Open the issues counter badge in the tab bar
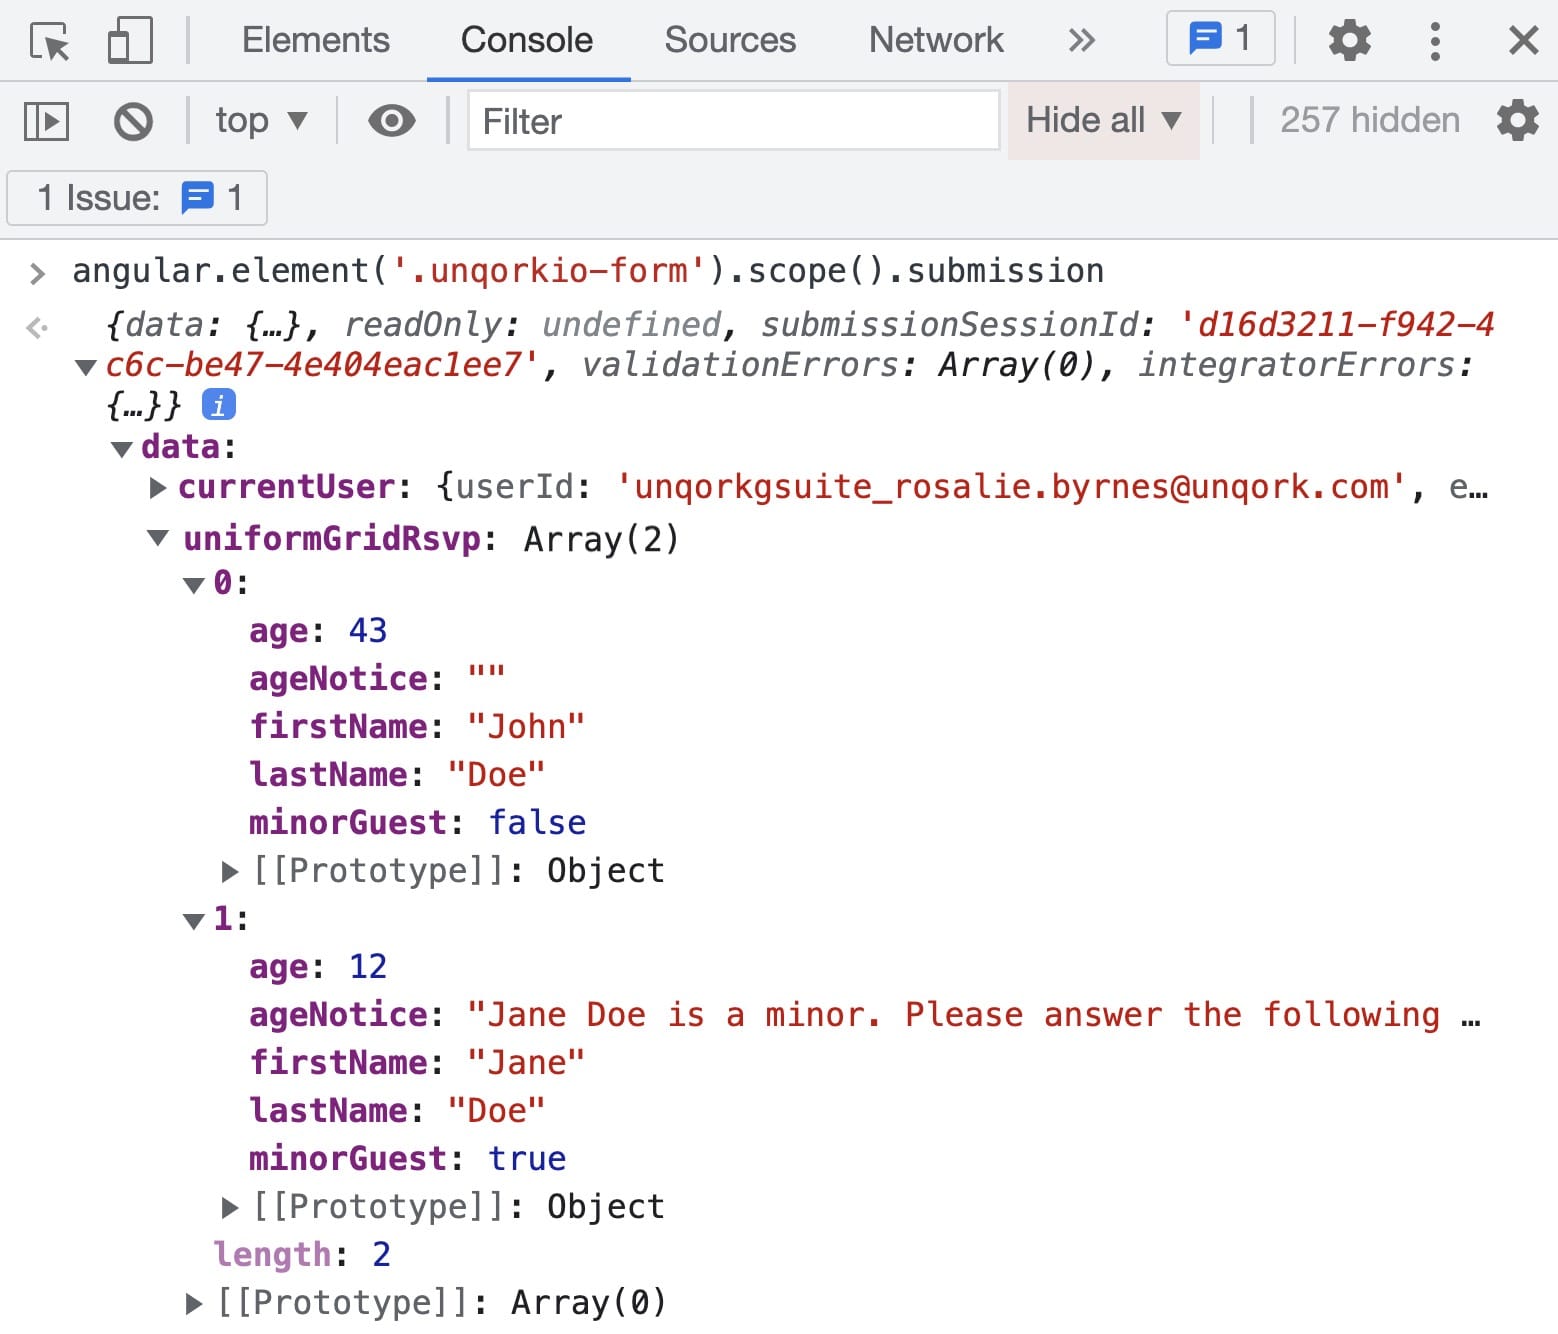Image resolution: width=1558 pixels, height=1334 pixels. pos(1220,39)
